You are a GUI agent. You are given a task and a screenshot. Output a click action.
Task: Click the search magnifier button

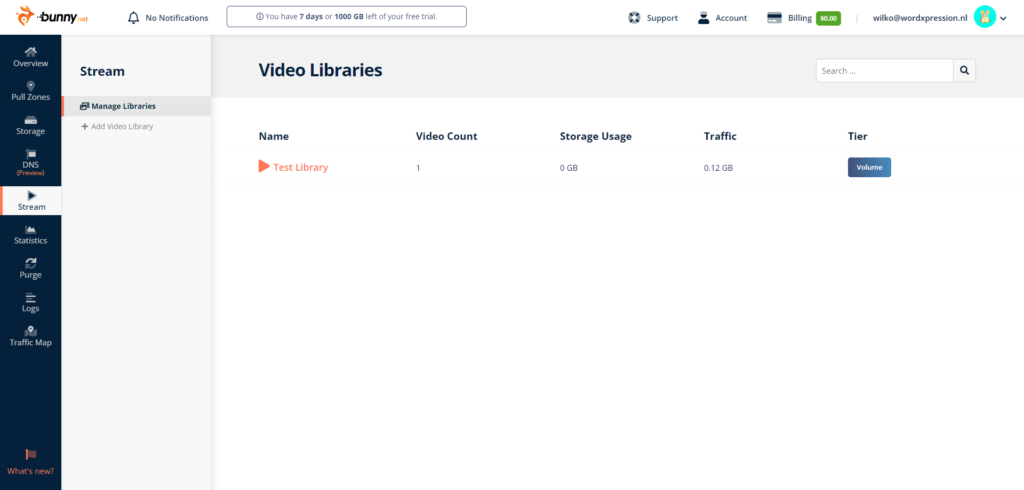click(x=965, y=71)
